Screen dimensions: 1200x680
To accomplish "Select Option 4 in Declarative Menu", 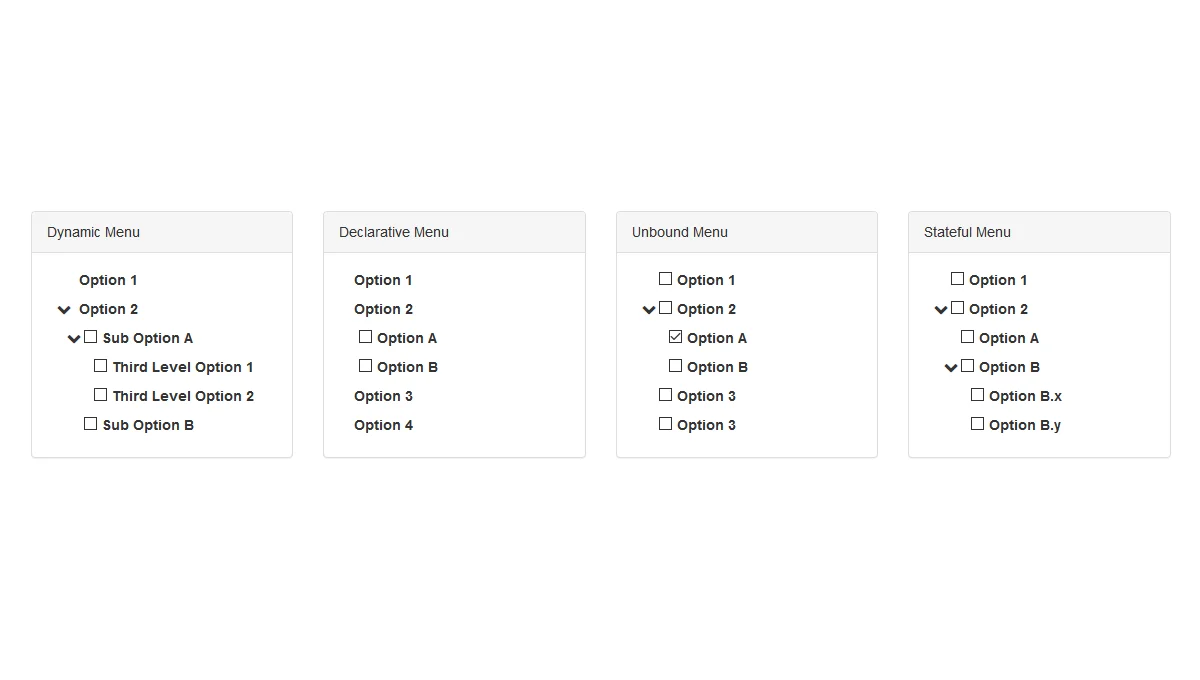I will pos(383,424).
